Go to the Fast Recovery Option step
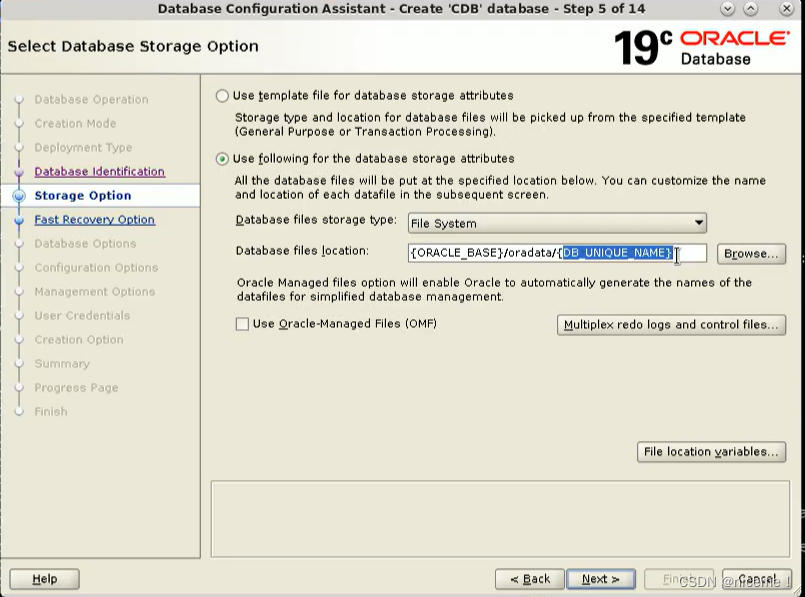This screenshot has height=597, width=805. (94, 219)
